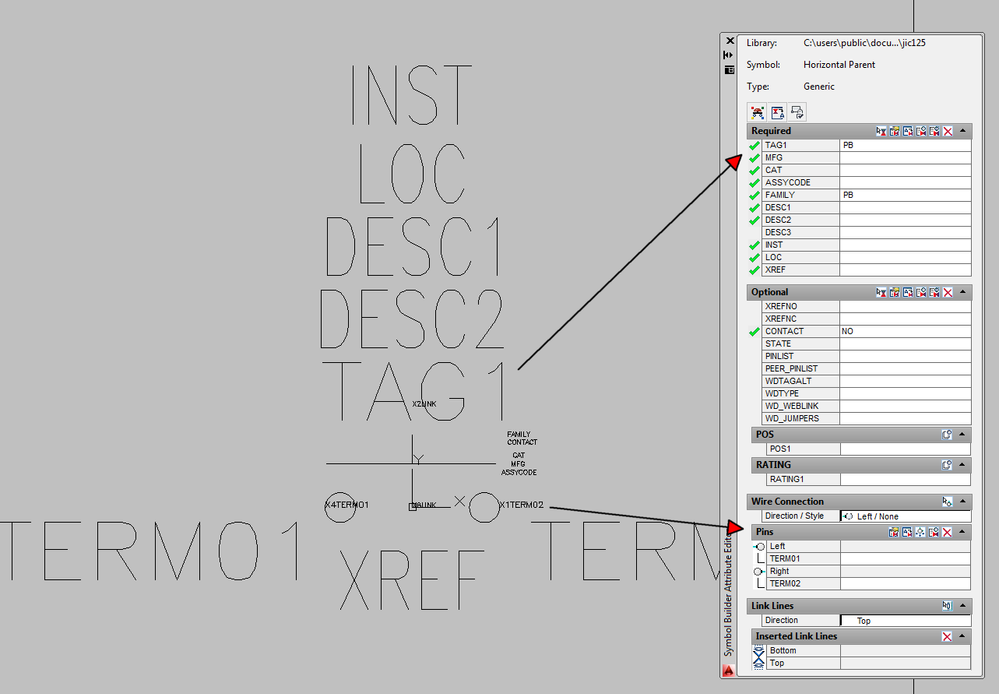This screenshot has height=694, width=999.
Task: Select the large XREF attribute text in drawing
Action: pos(412,580)
